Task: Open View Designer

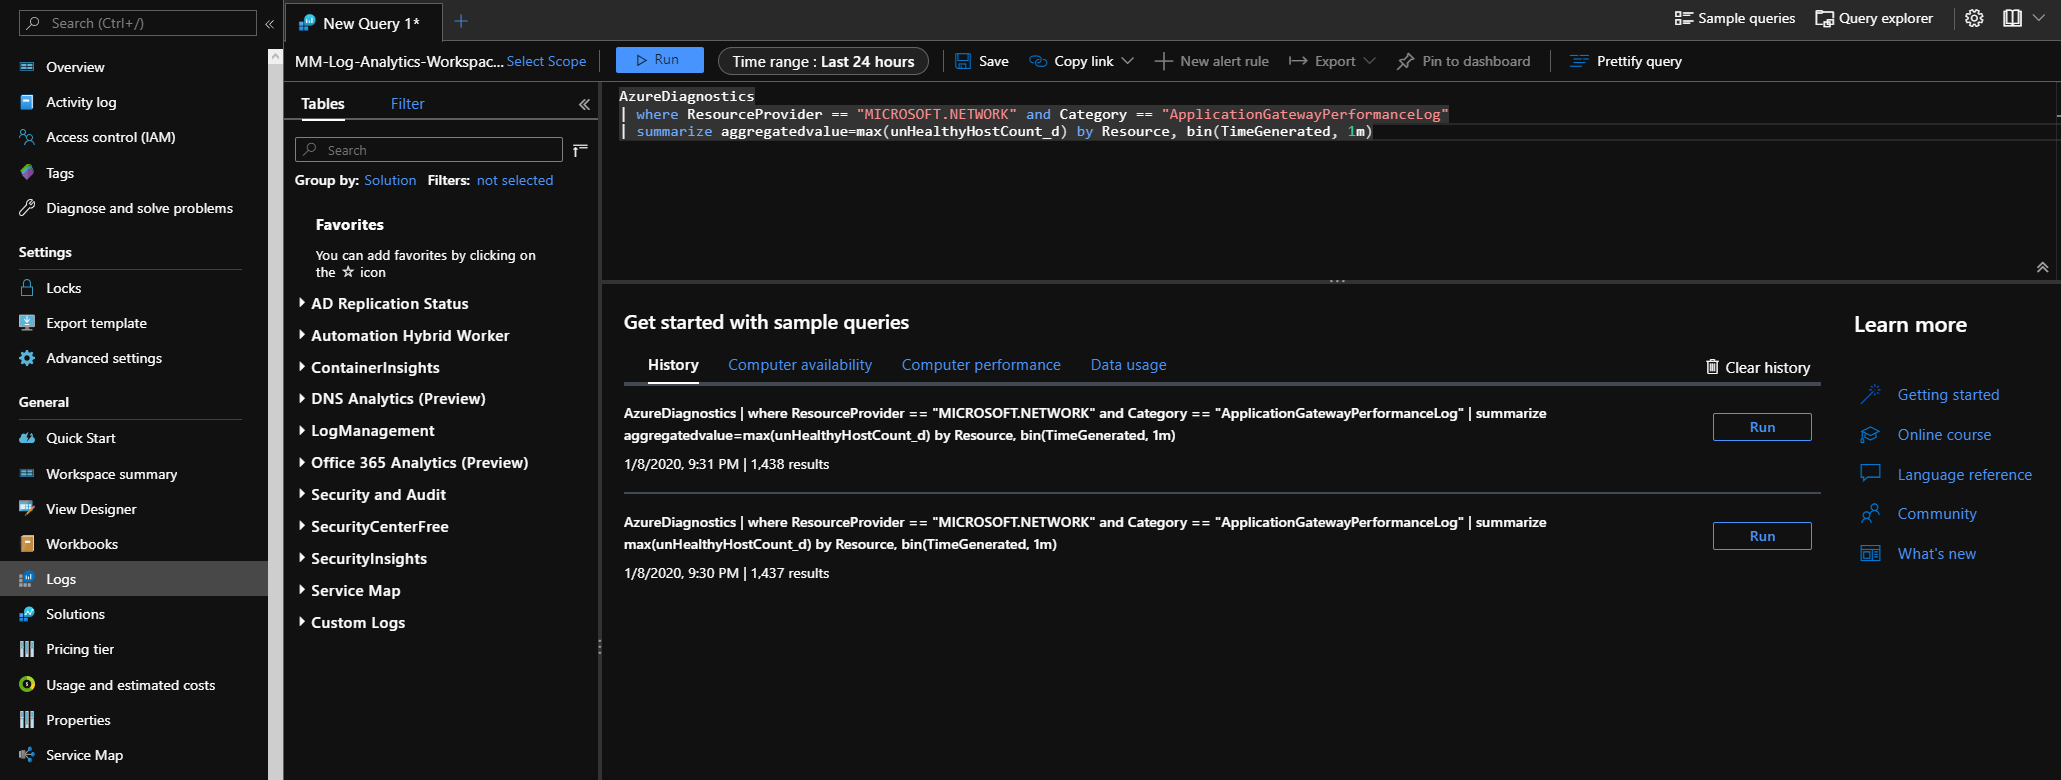Action: (x=91, y=509)
